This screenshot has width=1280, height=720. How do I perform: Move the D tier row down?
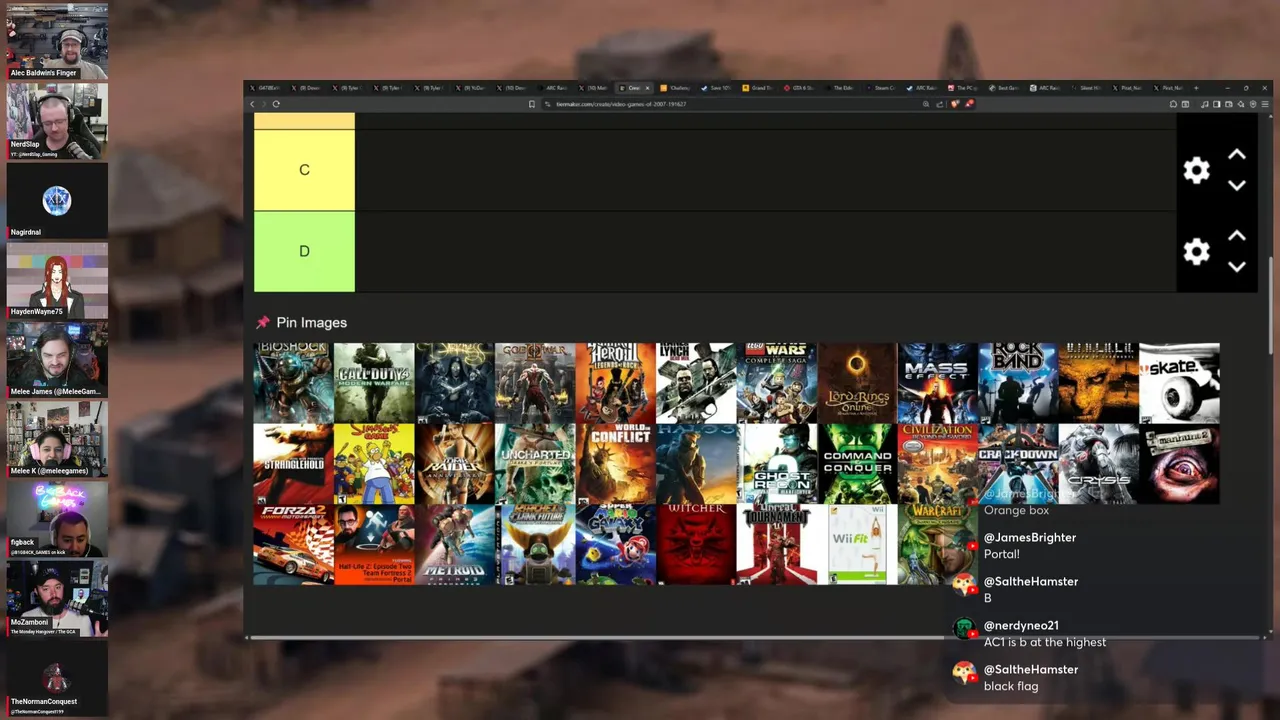pyautogui.click(x=1237, y=267)
